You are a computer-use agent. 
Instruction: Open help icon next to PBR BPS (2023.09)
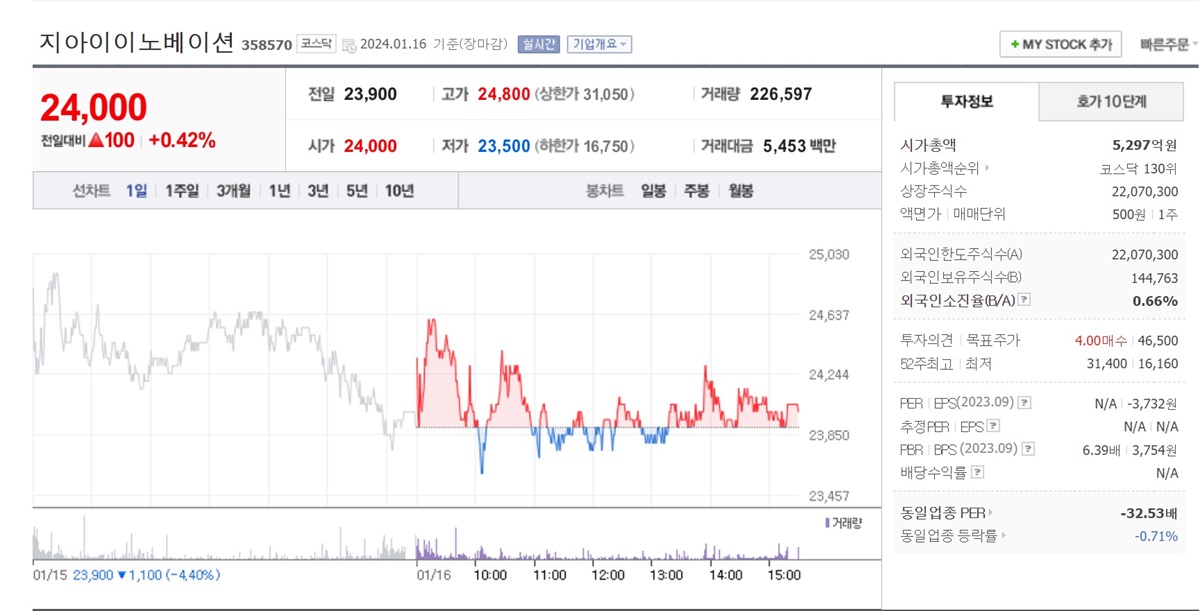(x=1027, y=449)
